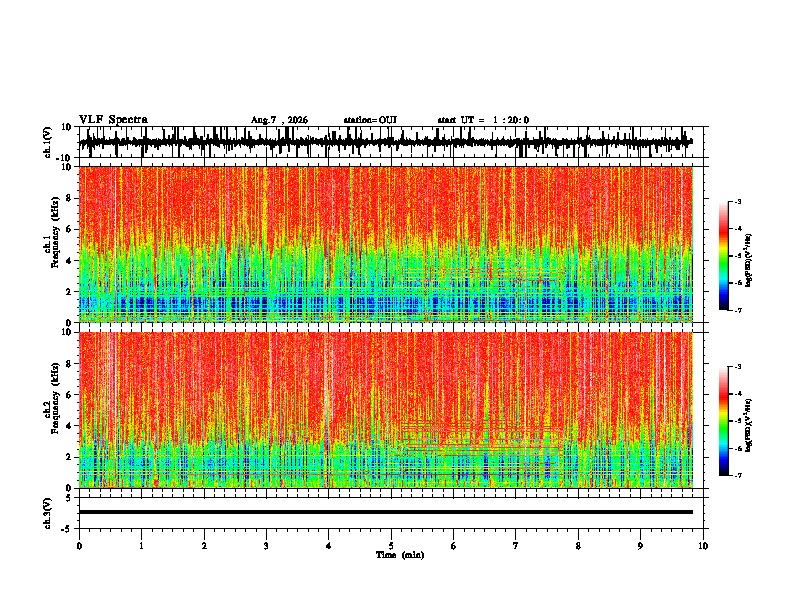
Task: Click the "7" tick label on time axis
Action: pos(516,546)
